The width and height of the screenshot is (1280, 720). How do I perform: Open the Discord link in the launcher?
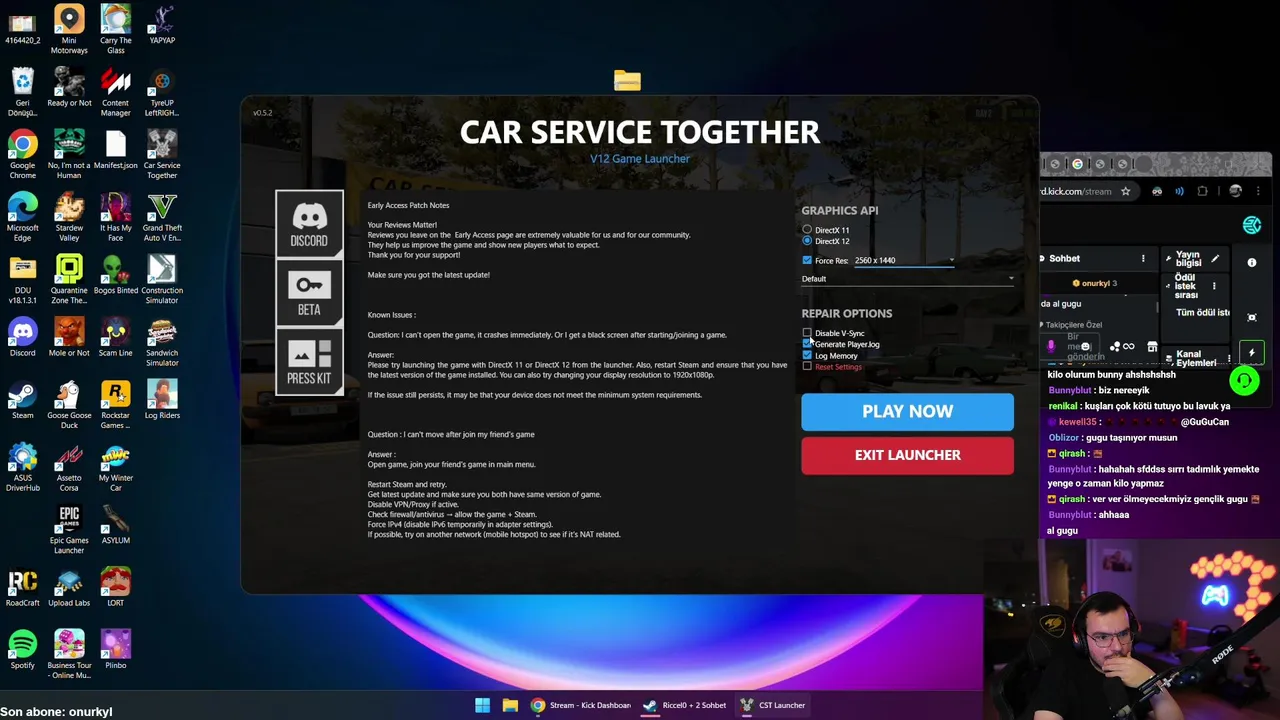click(x=309, y=224)
